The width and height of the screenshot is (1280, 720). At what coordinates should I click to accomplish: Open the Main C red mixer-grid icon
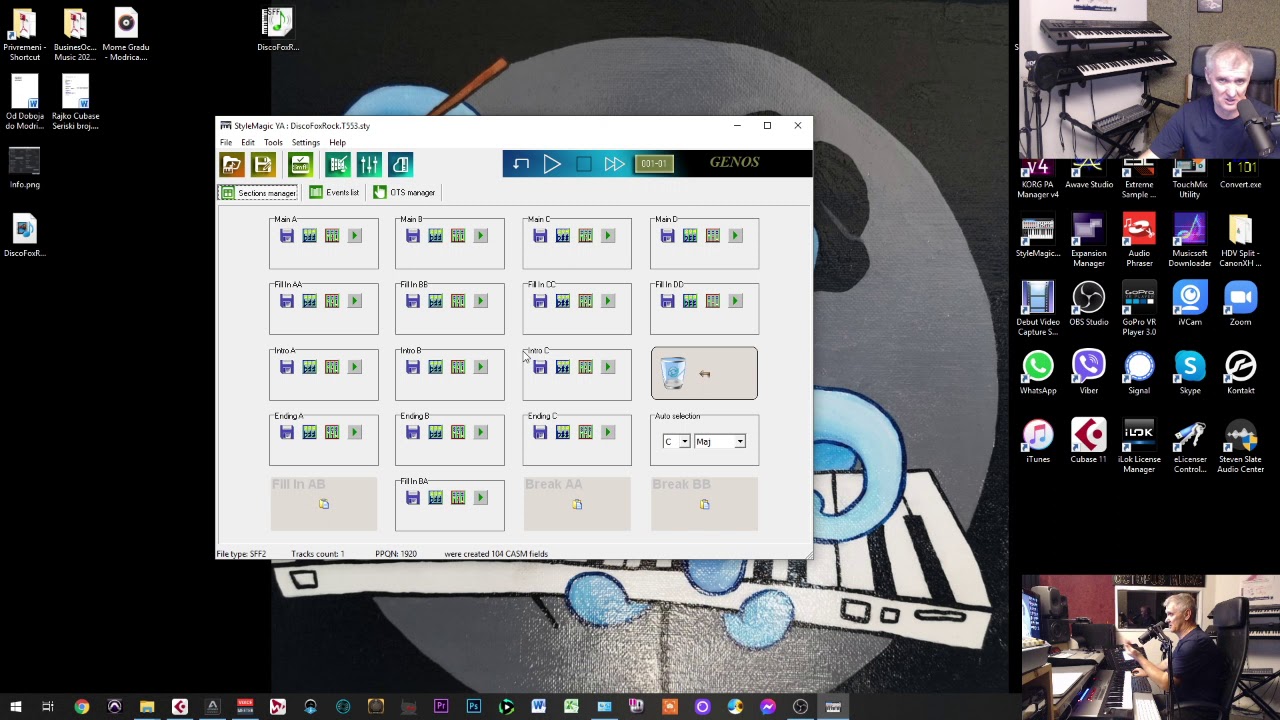[585, 236]
